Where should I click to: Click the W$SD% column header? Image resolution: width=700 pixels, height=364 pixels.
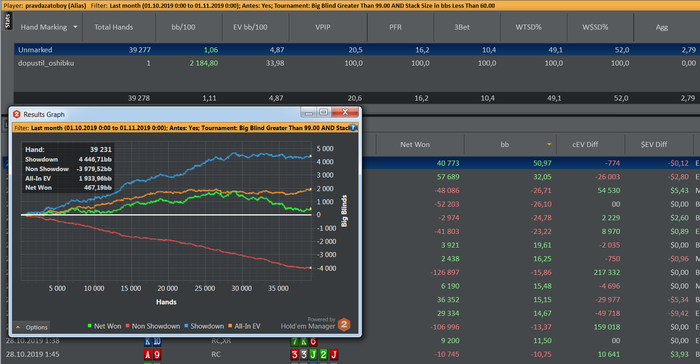(x=595, y=27)
